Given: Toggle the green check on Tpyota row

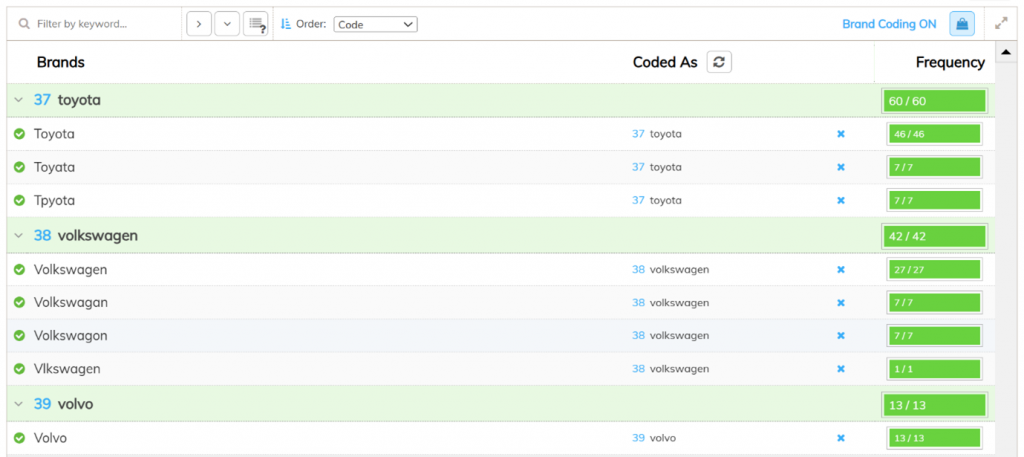Looking at the screenshot, I should [x=20, y=200].
